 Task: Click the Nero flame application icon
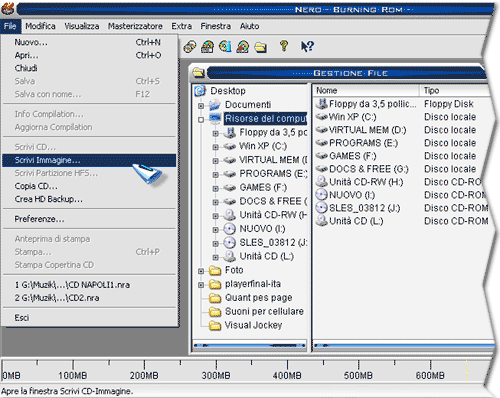7,8
